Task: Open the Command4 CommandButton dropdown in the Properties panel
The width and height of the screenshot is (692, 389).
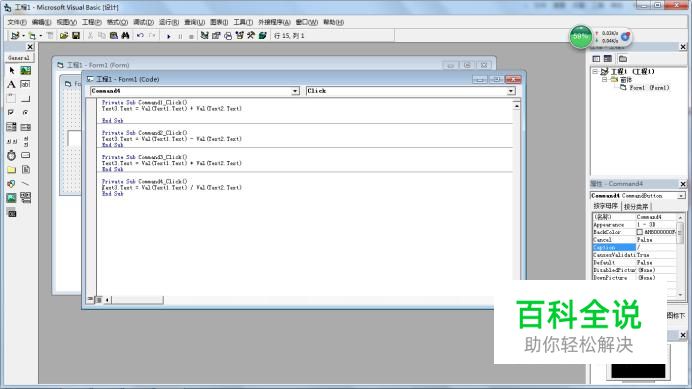Action: click(681, 196)
